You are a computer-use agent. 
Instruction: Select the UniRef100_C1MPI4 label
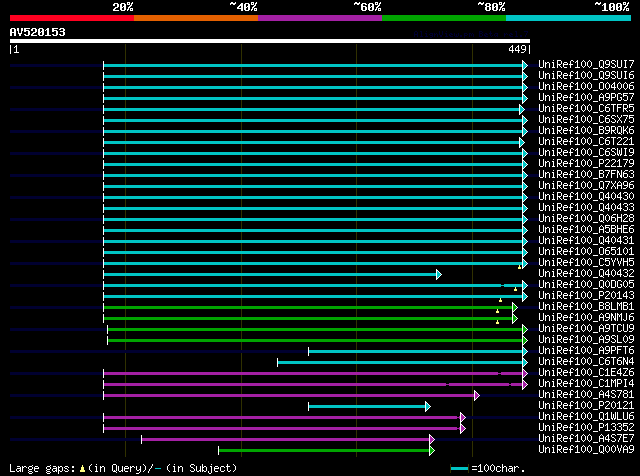coord(586,384)
